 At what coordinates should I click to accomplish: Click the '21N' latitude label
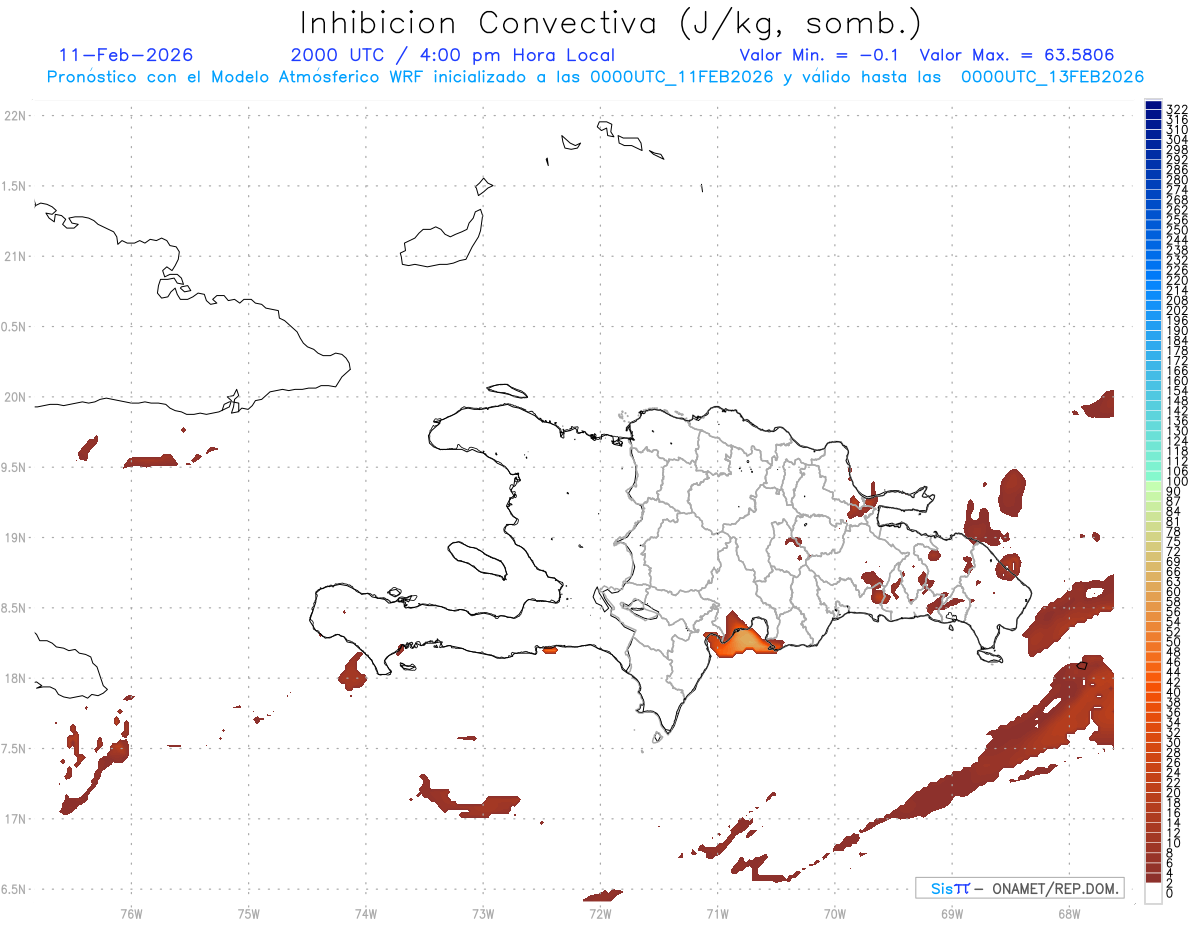coord(15,257)
